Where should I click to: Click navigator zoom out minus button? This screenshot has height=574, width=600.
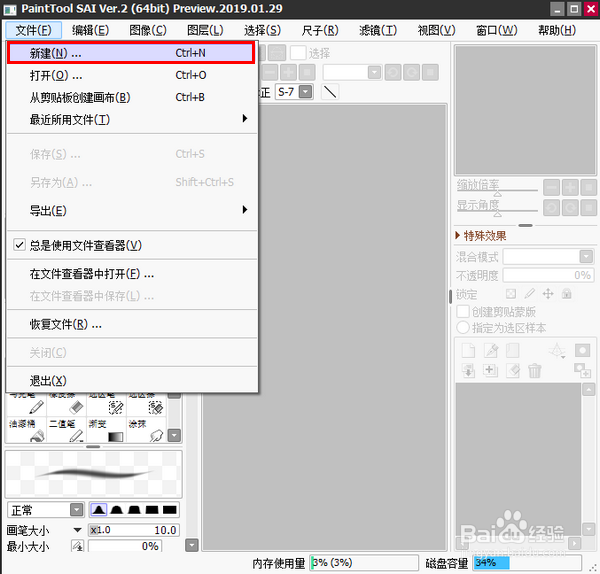551,188
